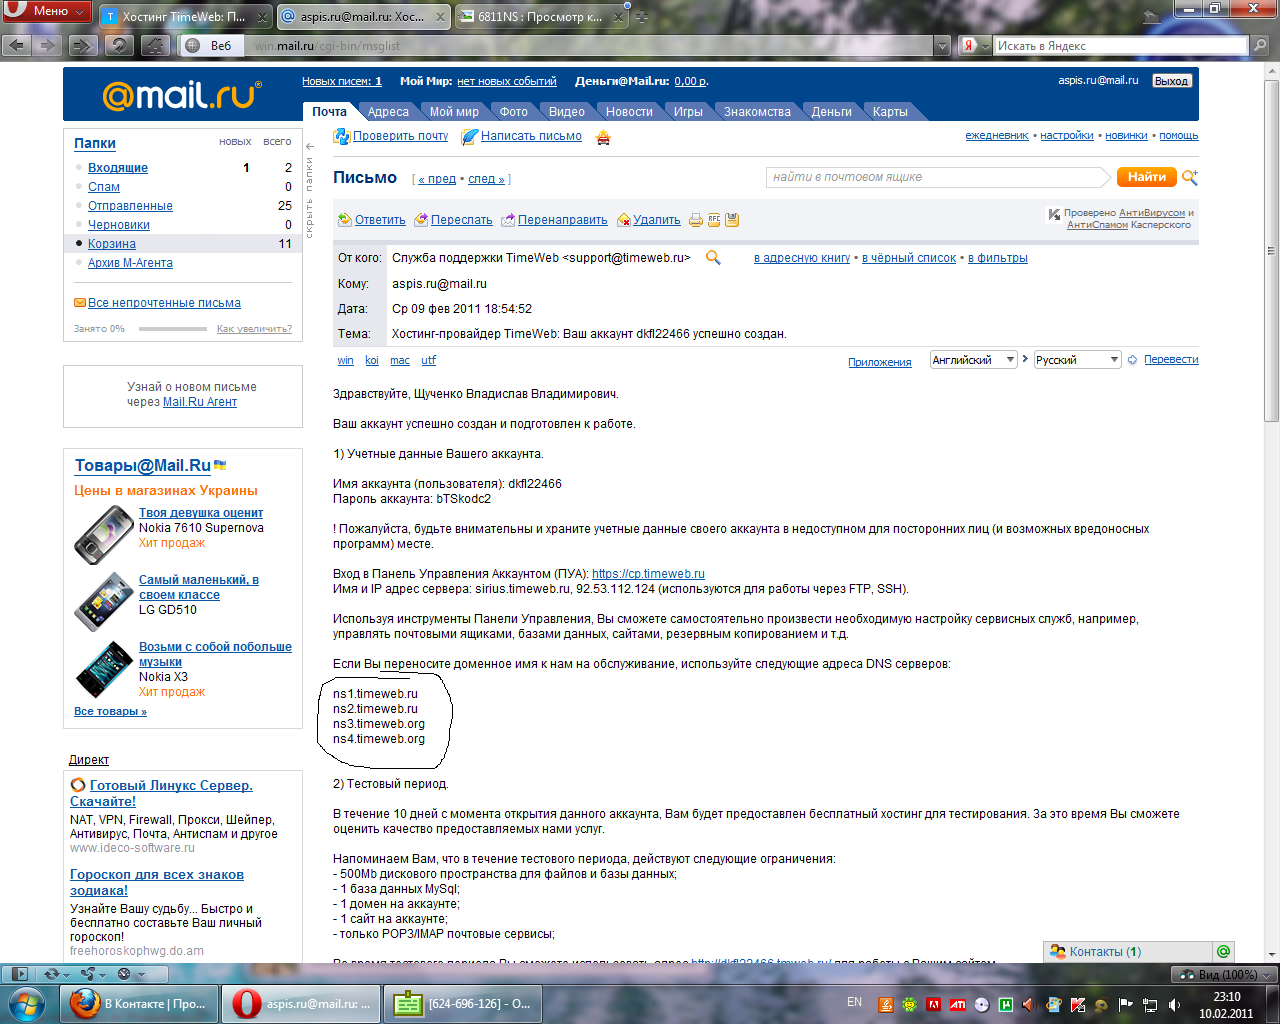Click the magnifier icon next to sender address
Image resolution: width=1280 pixels, height=1024 pixels.
pyautogui.click(x=713, y=258)
